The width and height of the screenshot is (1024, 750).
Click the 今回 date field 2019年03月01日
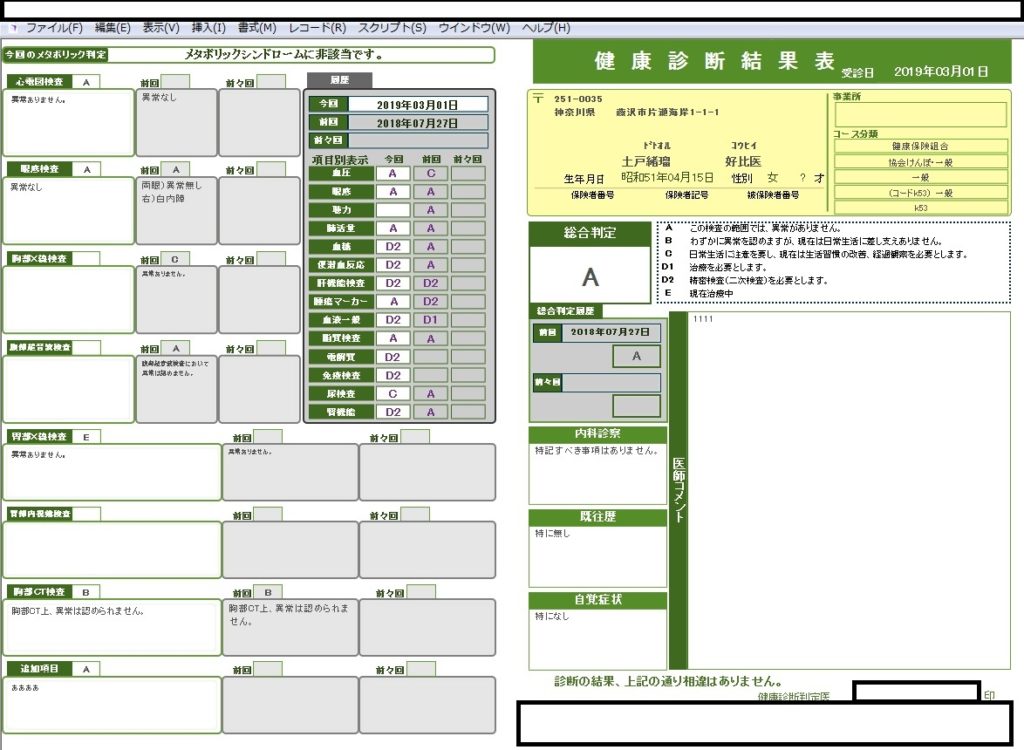417,104
